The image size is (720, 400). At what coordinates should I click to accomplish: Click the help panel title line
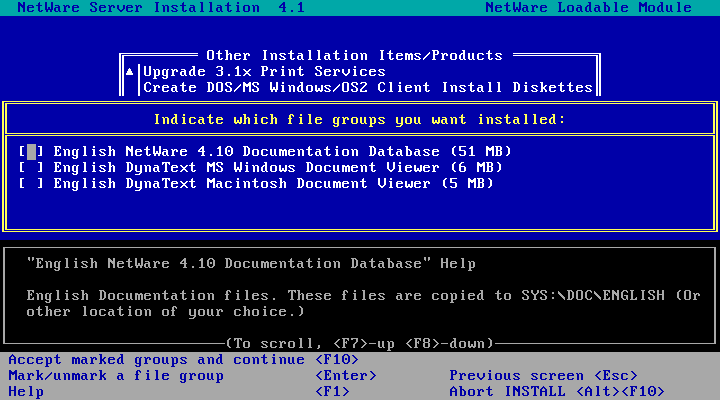(x=251, y=264)
